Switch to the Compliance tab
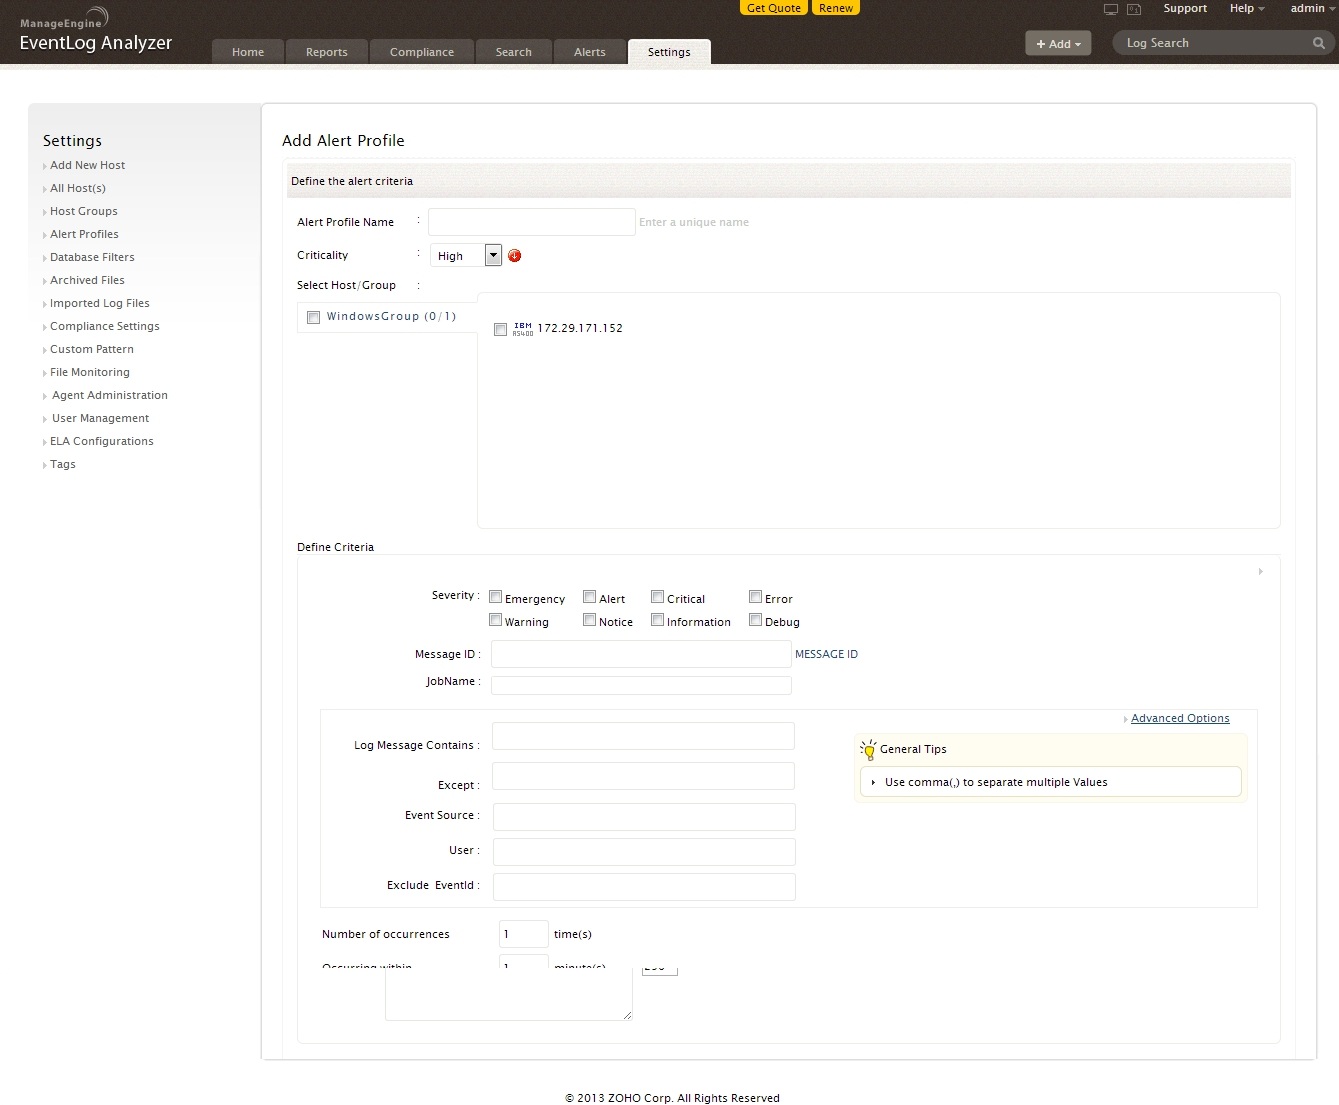The width and height of the screenshot is (1339, 1105). [421, 52]
